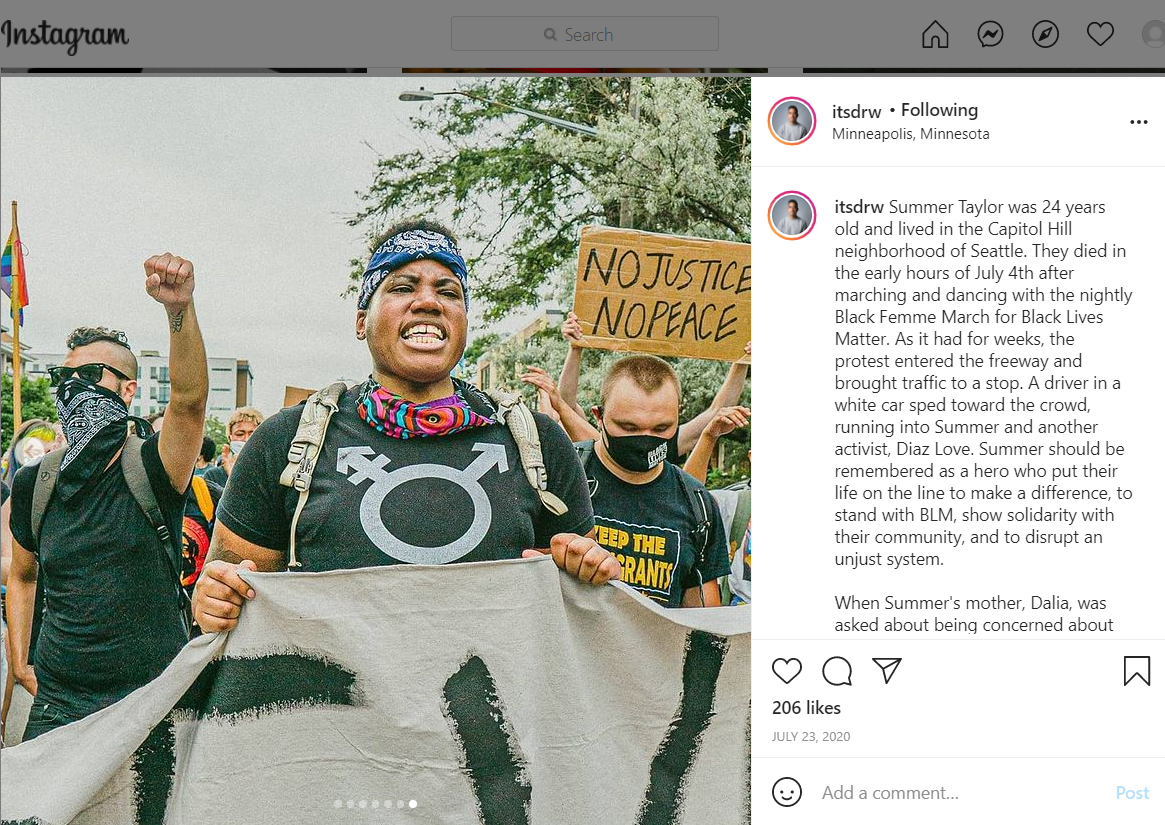This screenshot has width=1165, height=825.
Task: Click the Instagram search box
Action: [x=585, y=34]
